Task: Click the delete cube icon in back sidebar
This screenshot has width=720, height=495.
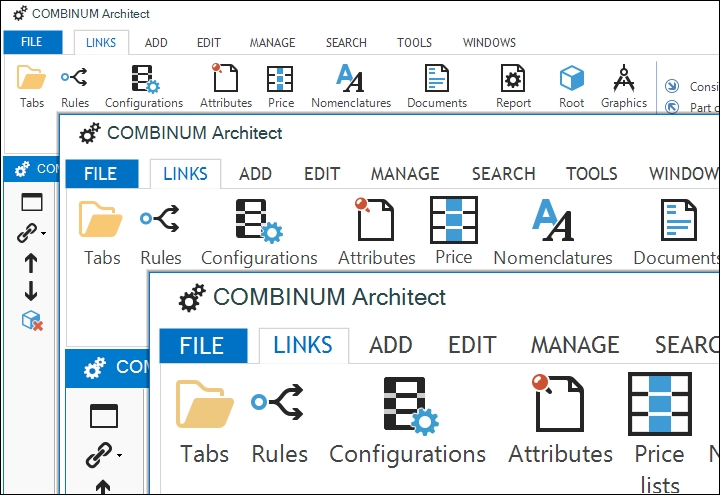Action: point(32,321)
